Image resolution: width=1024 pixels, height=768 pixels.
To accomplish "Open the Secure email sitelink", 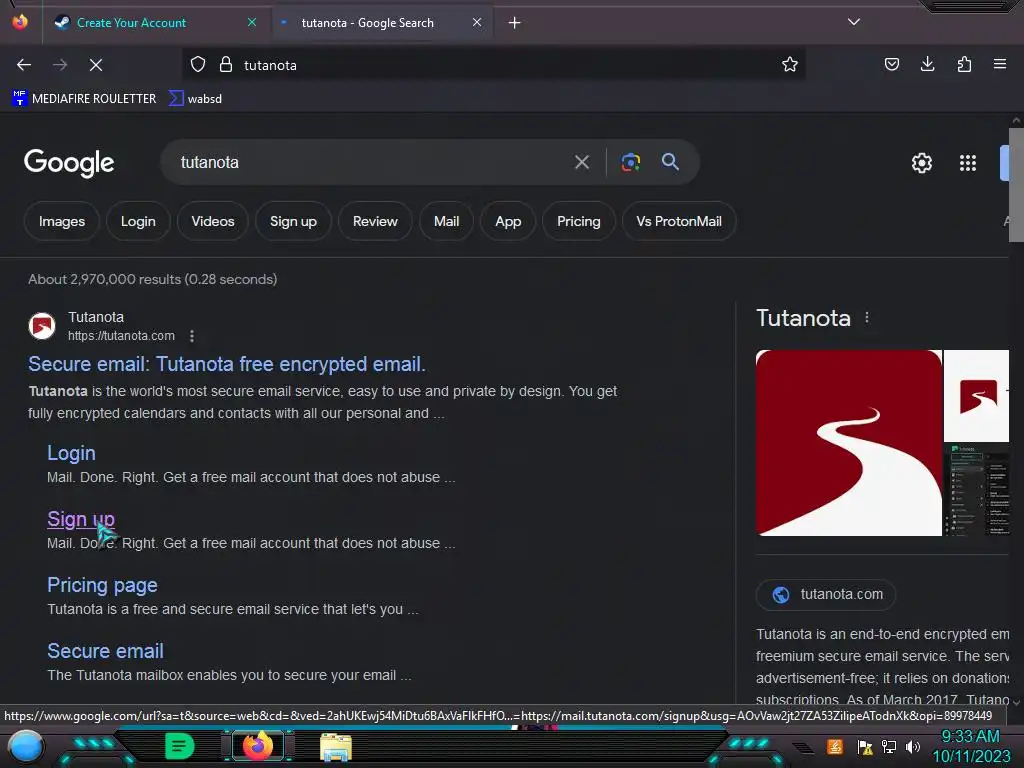I will pyautogui.click(x=105, y=650).
